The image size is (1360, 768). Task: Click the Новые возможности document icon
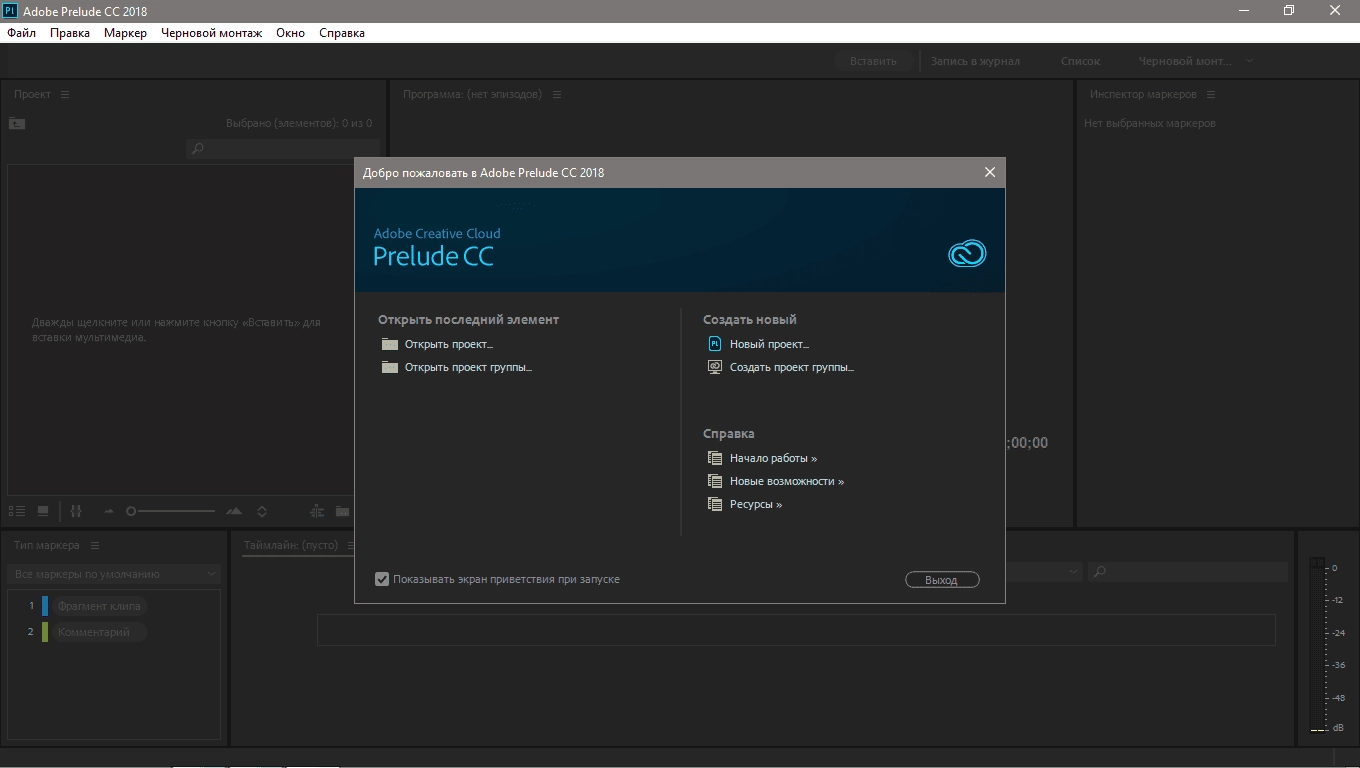(714, 481)
